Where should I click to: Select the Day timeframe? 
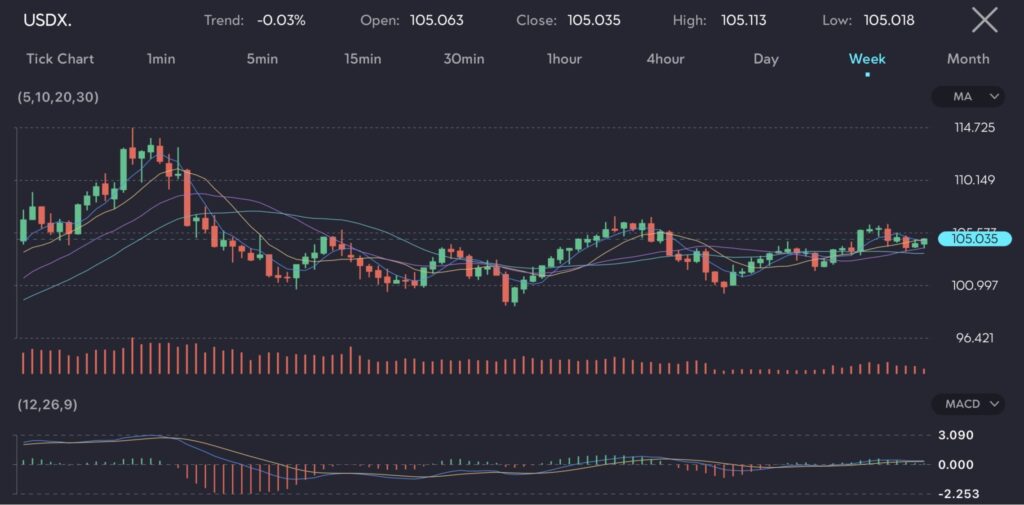click(x=766, y=59)
